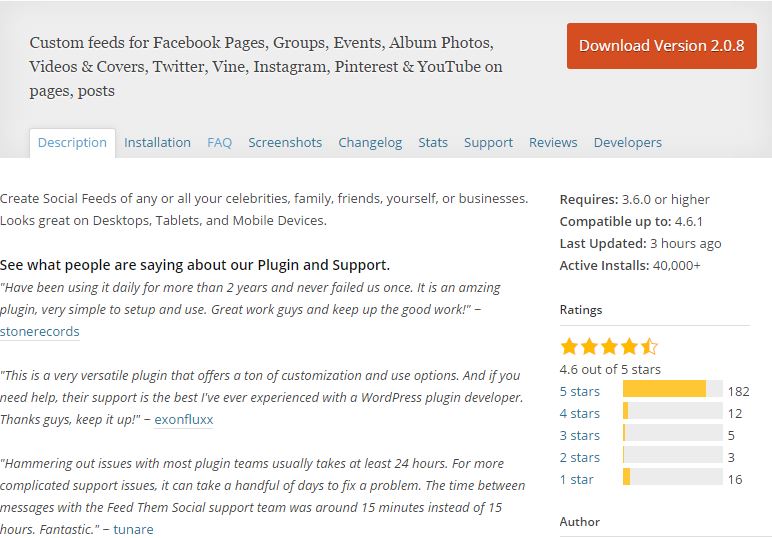Switch to the FAQ tab
Viewport: 772px width, 538px height.
219,143
